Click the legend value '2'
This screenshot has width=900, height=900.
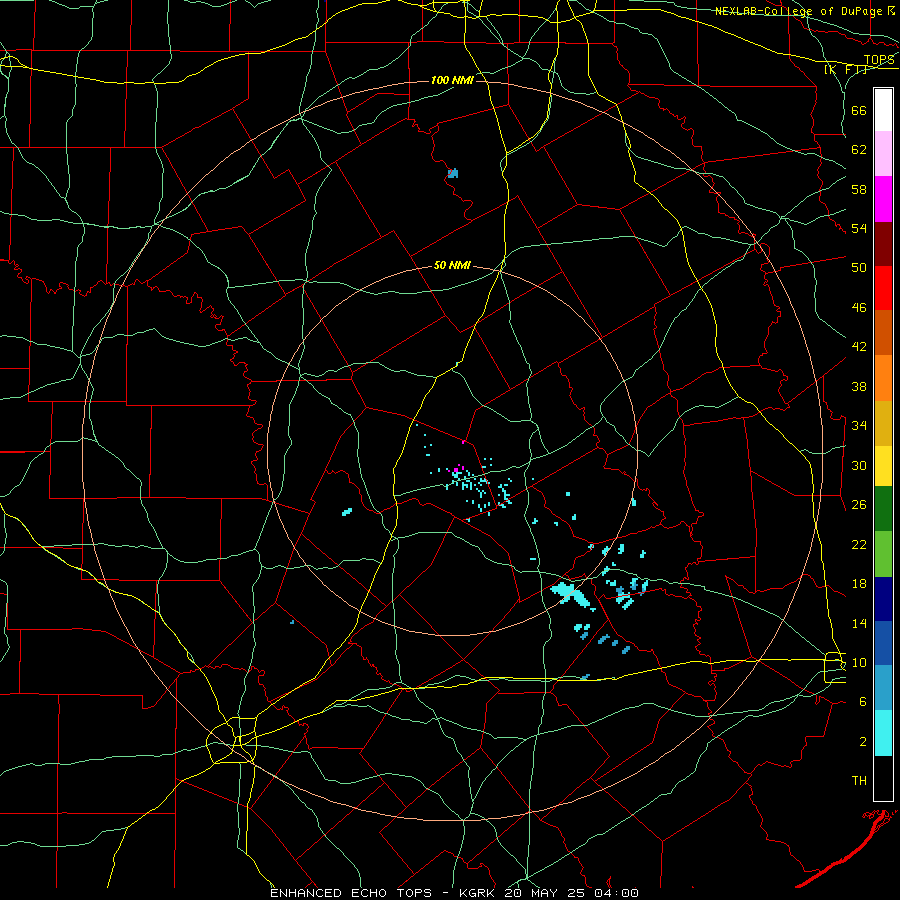pos(863,742)
